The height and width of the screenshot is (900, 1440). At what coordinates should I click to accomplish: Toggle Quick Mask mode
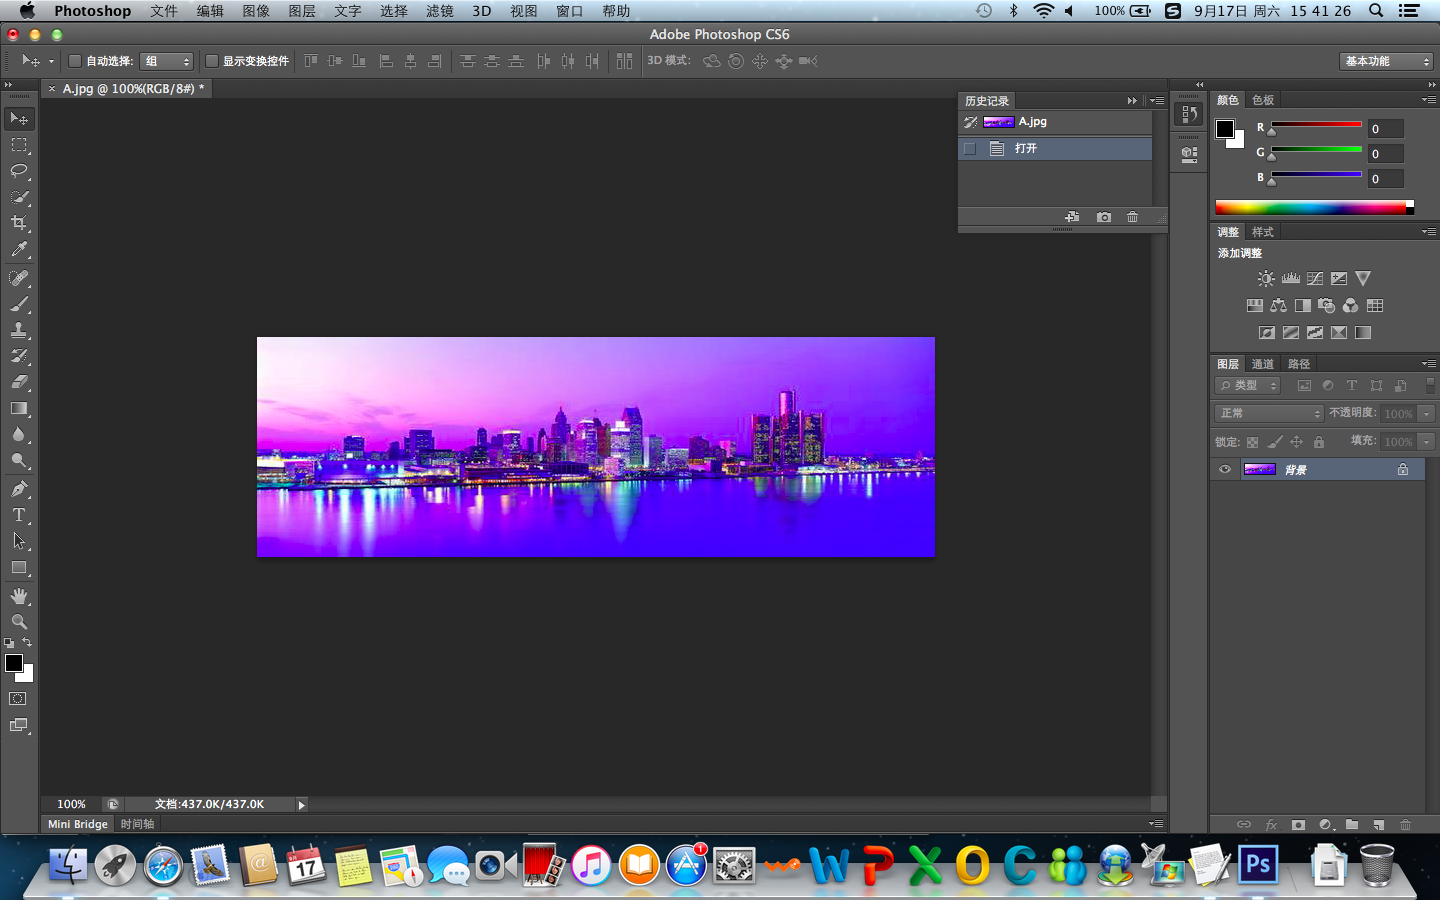click(18, 699)
